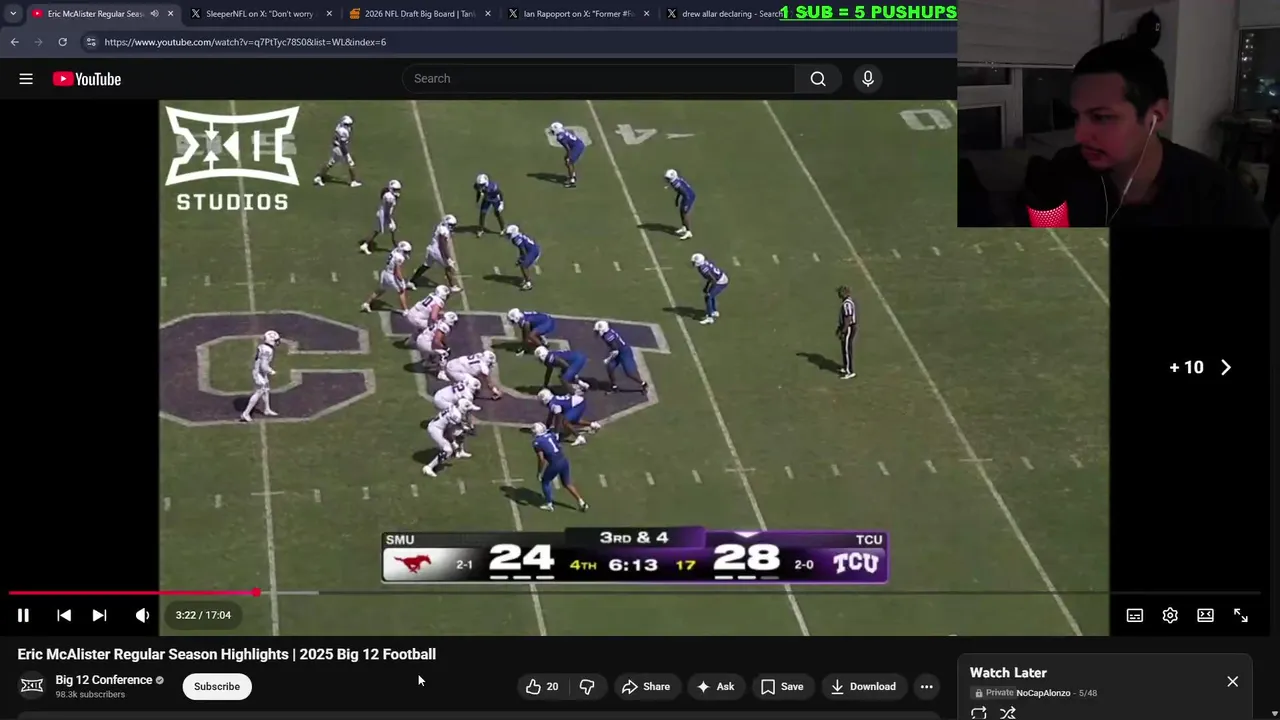Click the search magnifier button
Screen dimensions: 1280x720
point(818,79)
